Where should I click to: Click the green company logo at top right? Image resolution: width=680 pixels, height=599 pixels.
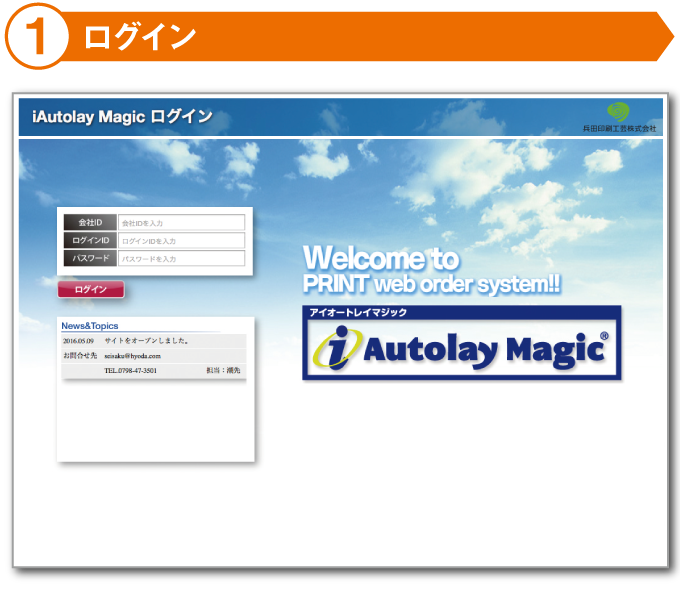pos(618,111)
